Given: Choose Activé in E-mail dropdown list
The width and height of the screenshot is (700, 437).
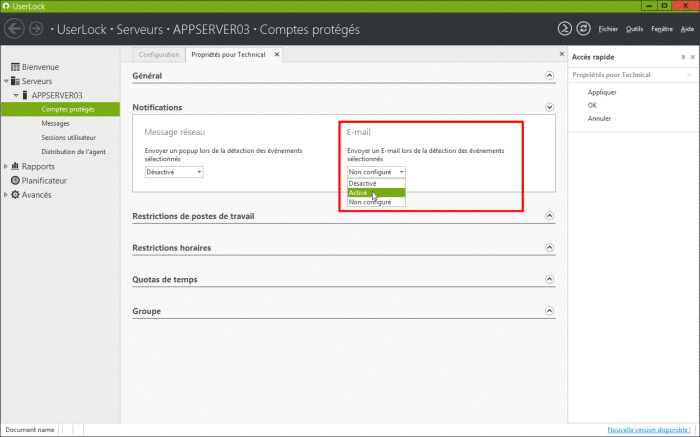Looking at the screenshot, I should pos(376,193).
